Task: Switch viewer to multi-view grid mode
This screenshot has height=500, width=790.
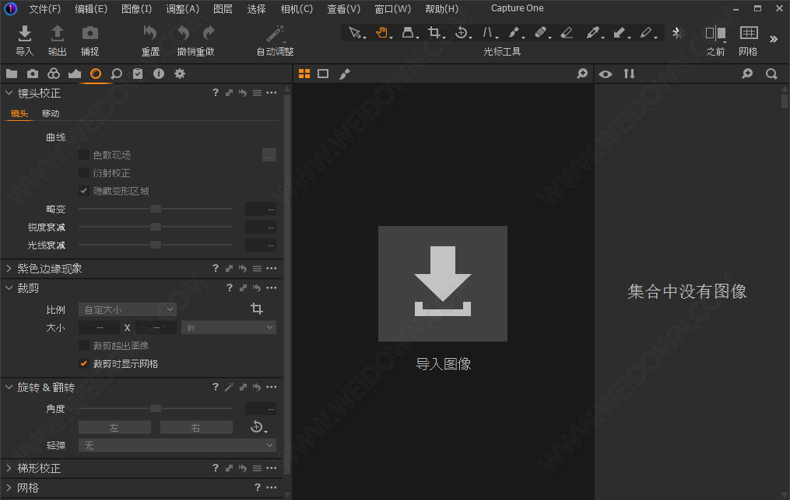Action: [304, 74]
